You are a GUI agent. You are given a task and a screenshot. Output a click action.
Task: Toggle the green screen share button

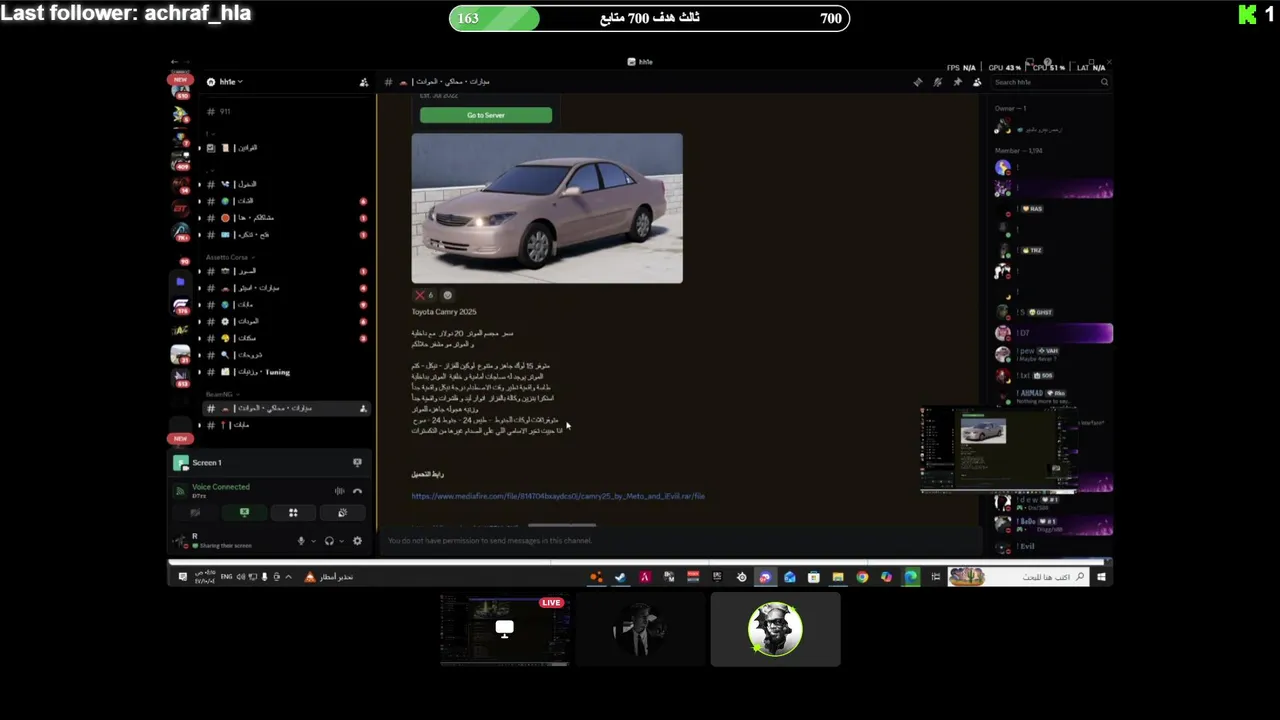tap(244, 513)
